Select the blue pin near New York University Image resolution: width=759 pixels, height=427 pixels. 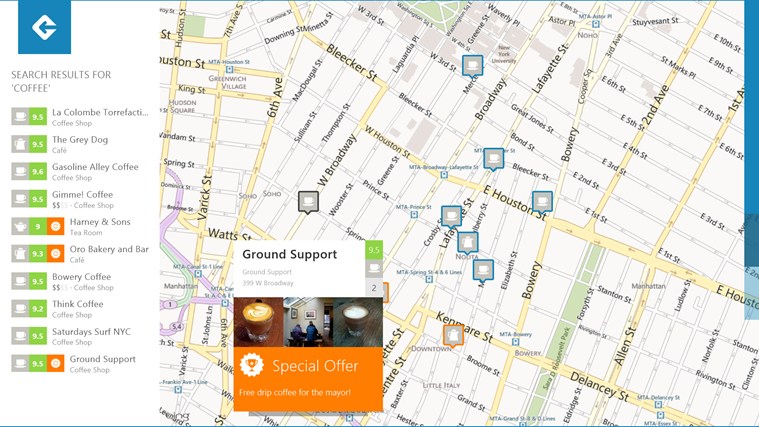click(x=472, y=65)
